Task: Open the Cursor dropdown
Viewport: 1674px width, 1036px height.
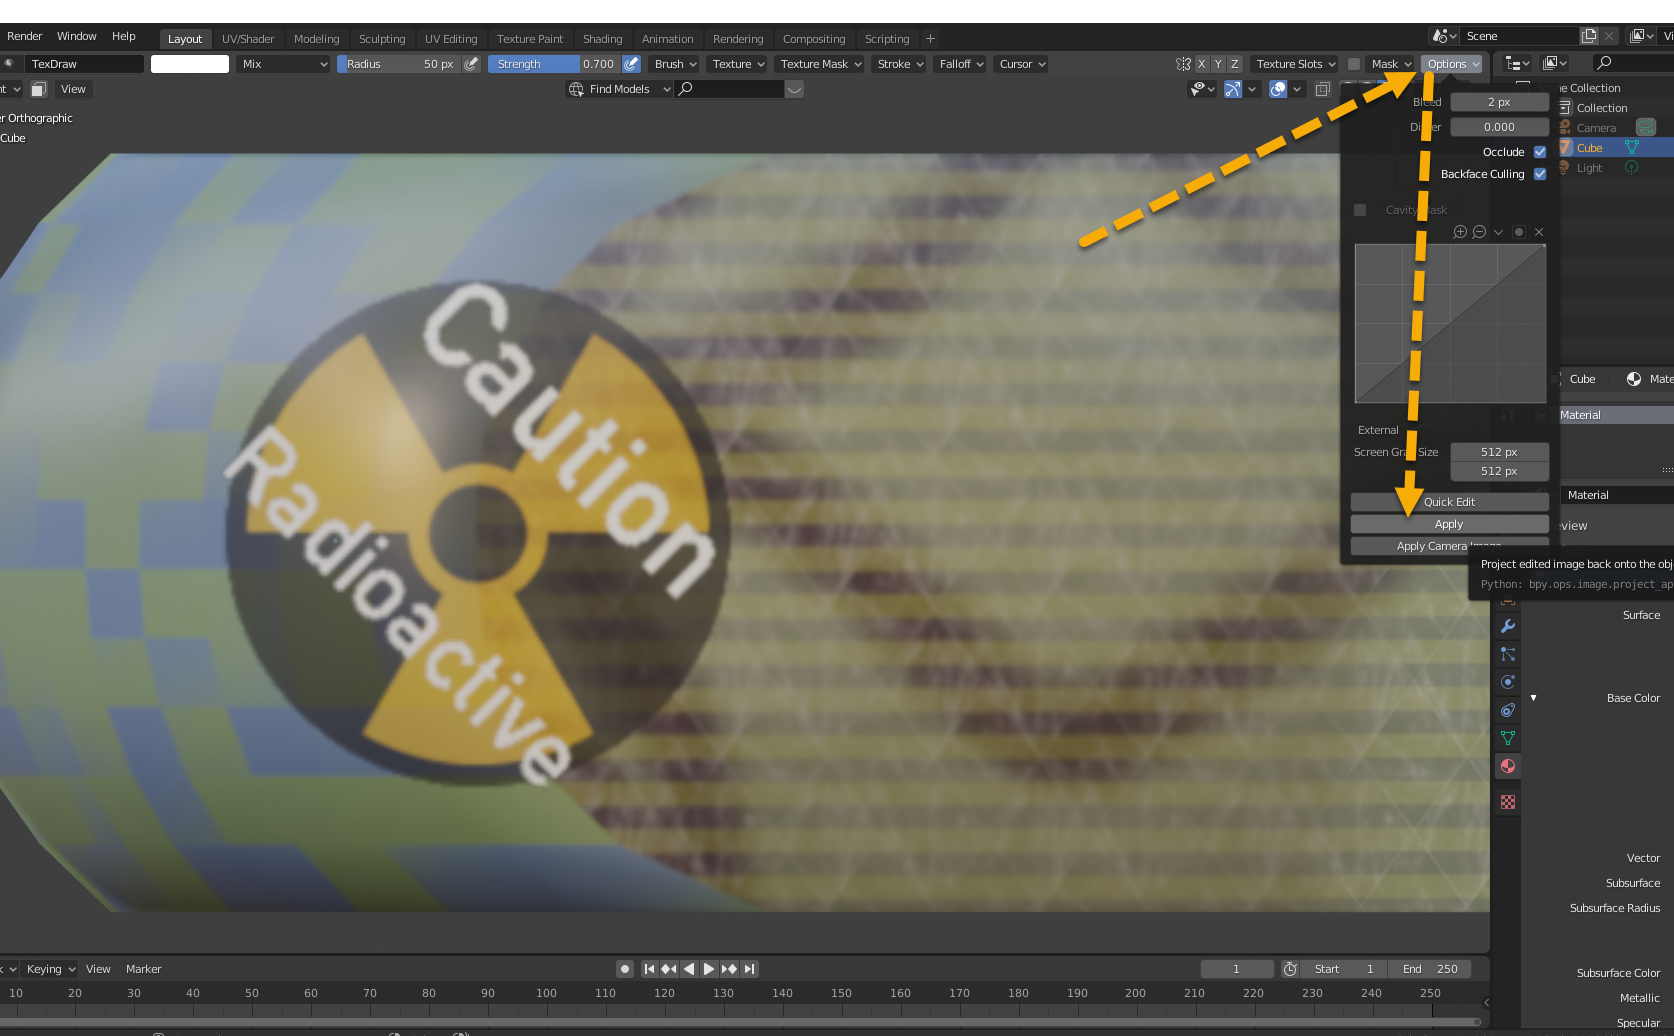Action: (x=1022, y=64)
